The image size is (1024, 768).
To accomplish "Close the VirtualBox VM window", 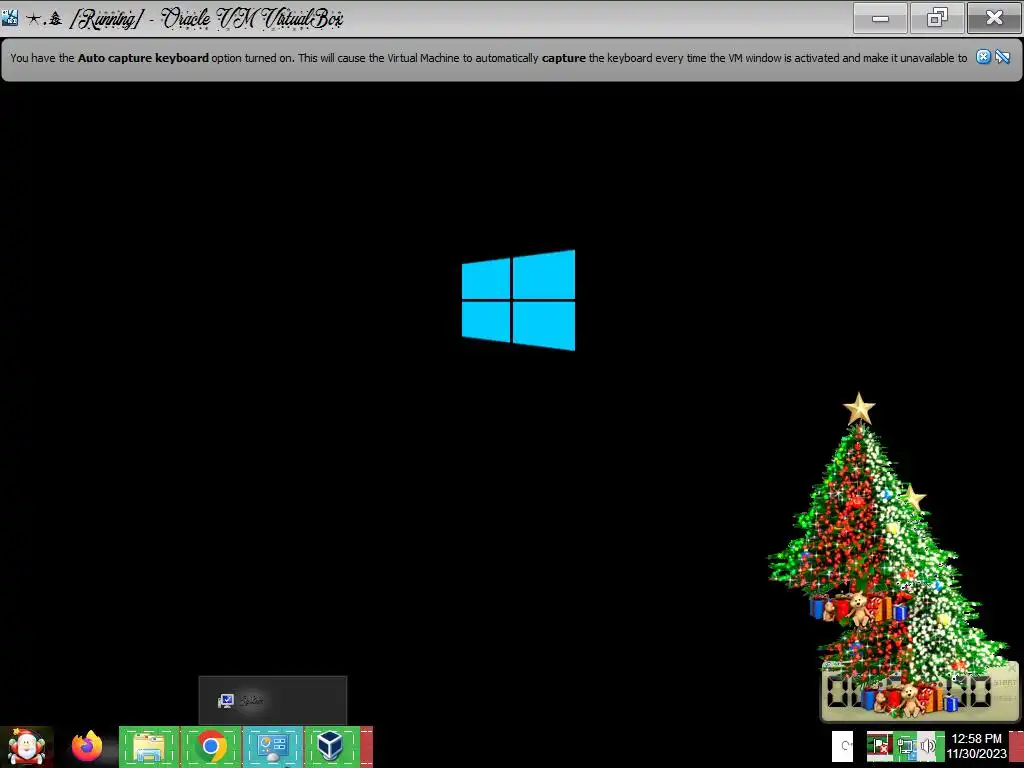I will click(x=994, y=18).
